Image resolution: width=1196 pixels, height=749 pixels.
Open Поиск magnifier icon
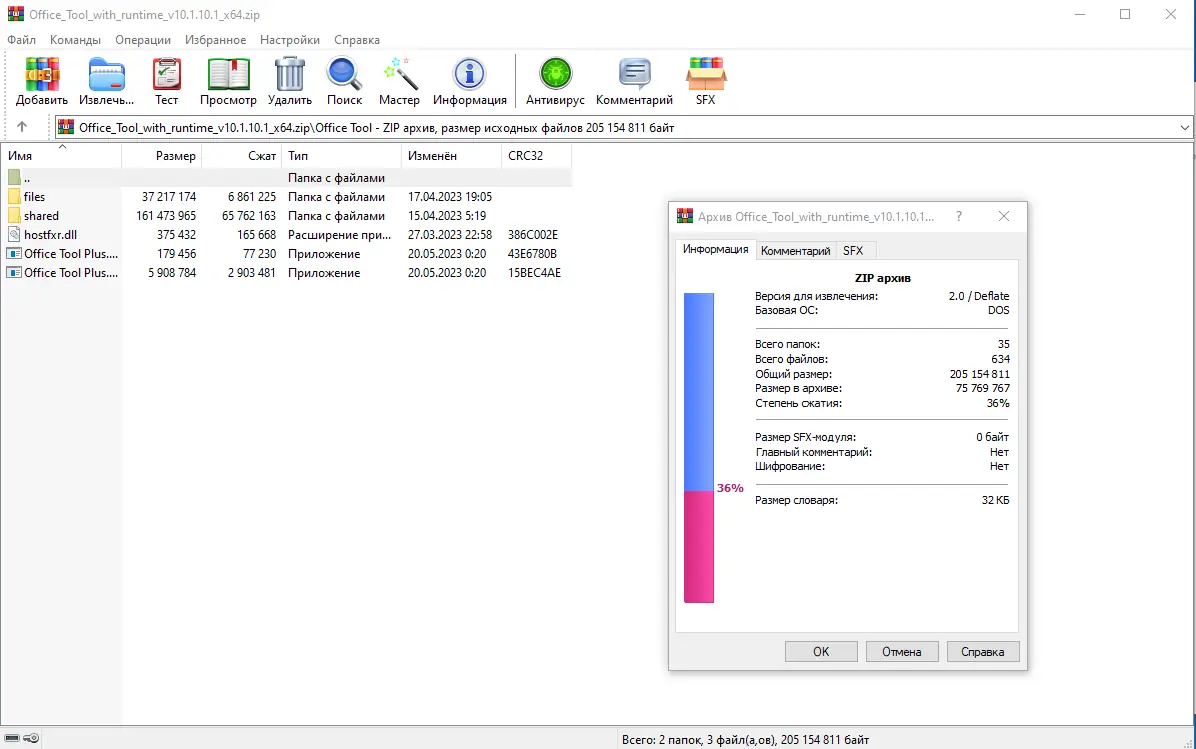[x=344, y=74]
